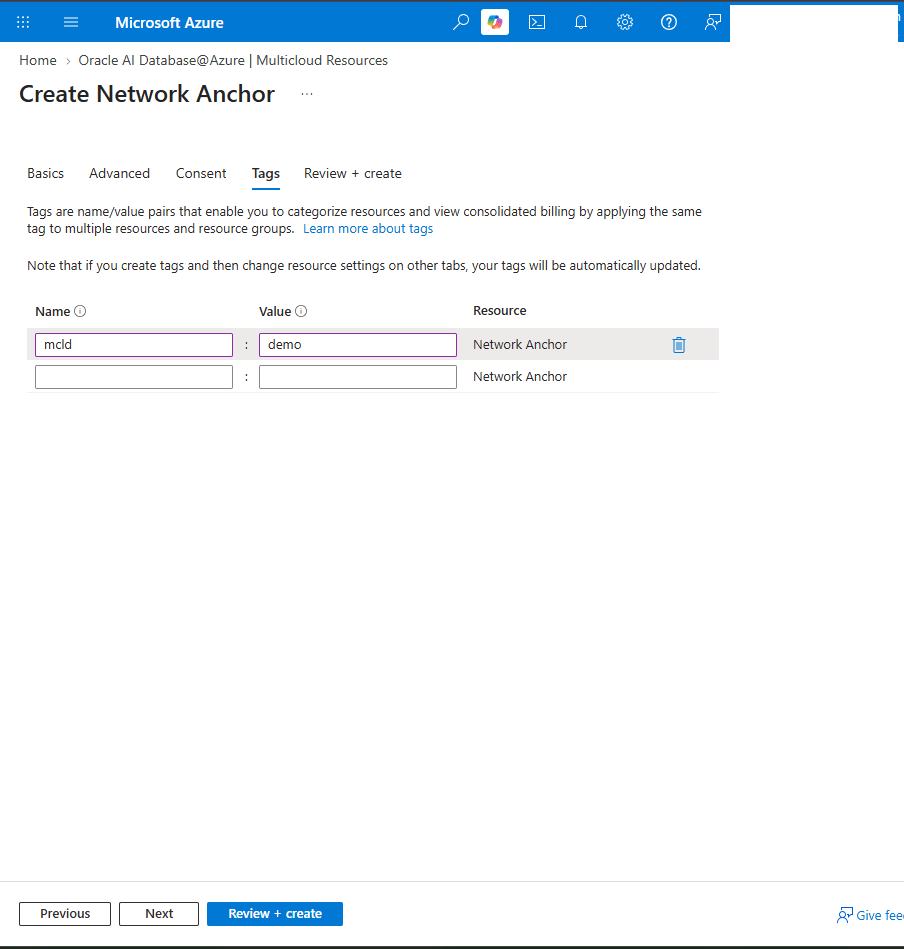Image resolution: width=904 pixels, height=949 pixels.
Task: Click the Resource column header
Action: pyautogui.click(x=500, y=310)
